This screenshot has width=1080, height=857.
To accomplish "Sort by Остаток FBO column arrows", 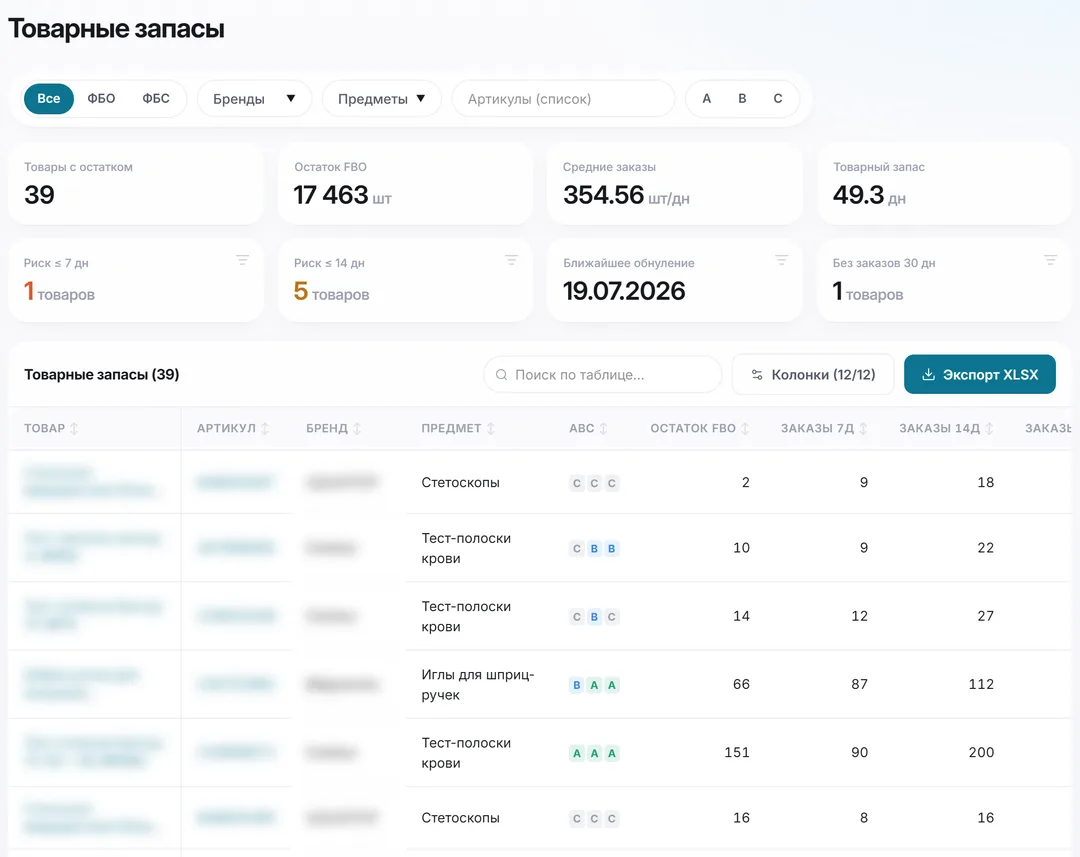I will (x=745, y=428).
